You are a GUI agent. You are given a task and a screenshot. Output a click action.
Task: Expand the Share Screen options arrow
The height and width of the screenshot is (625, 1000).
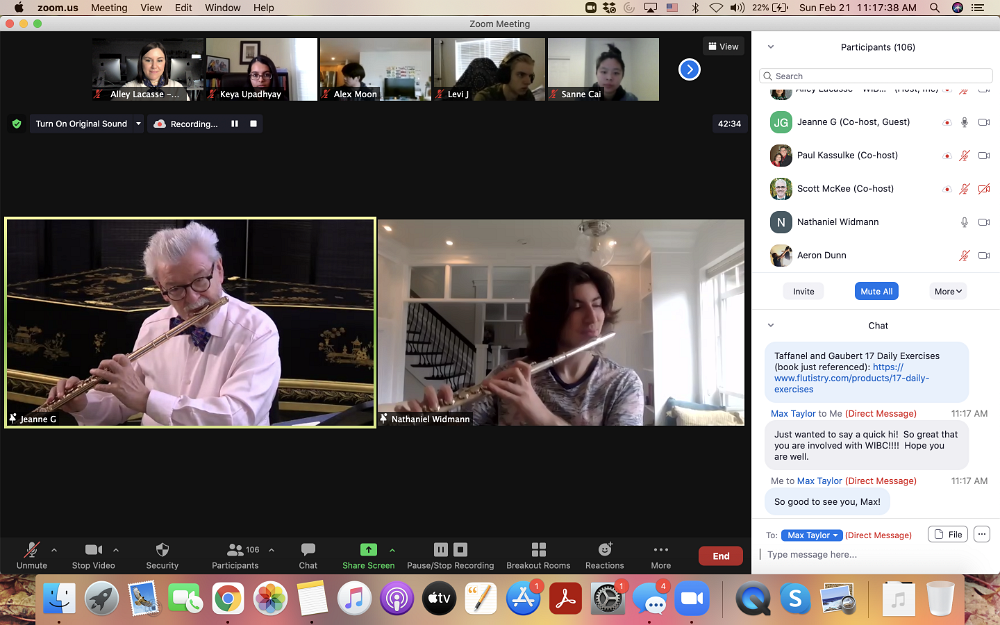(392, 550)
